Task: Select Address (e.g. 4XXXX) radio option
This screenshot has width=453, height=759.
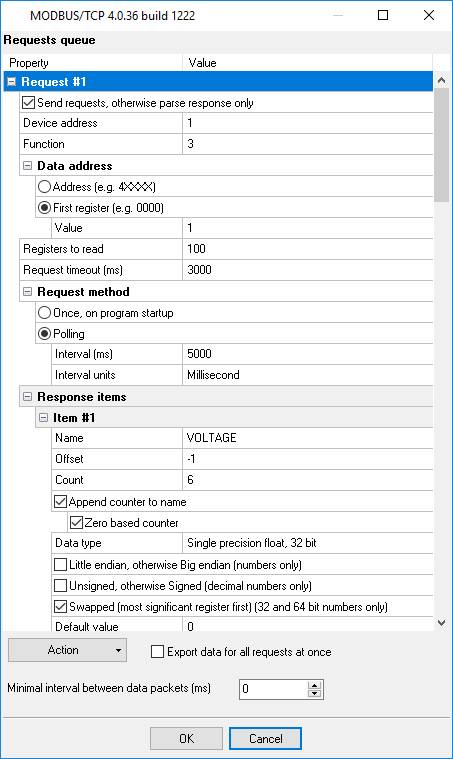Action: 45,186
